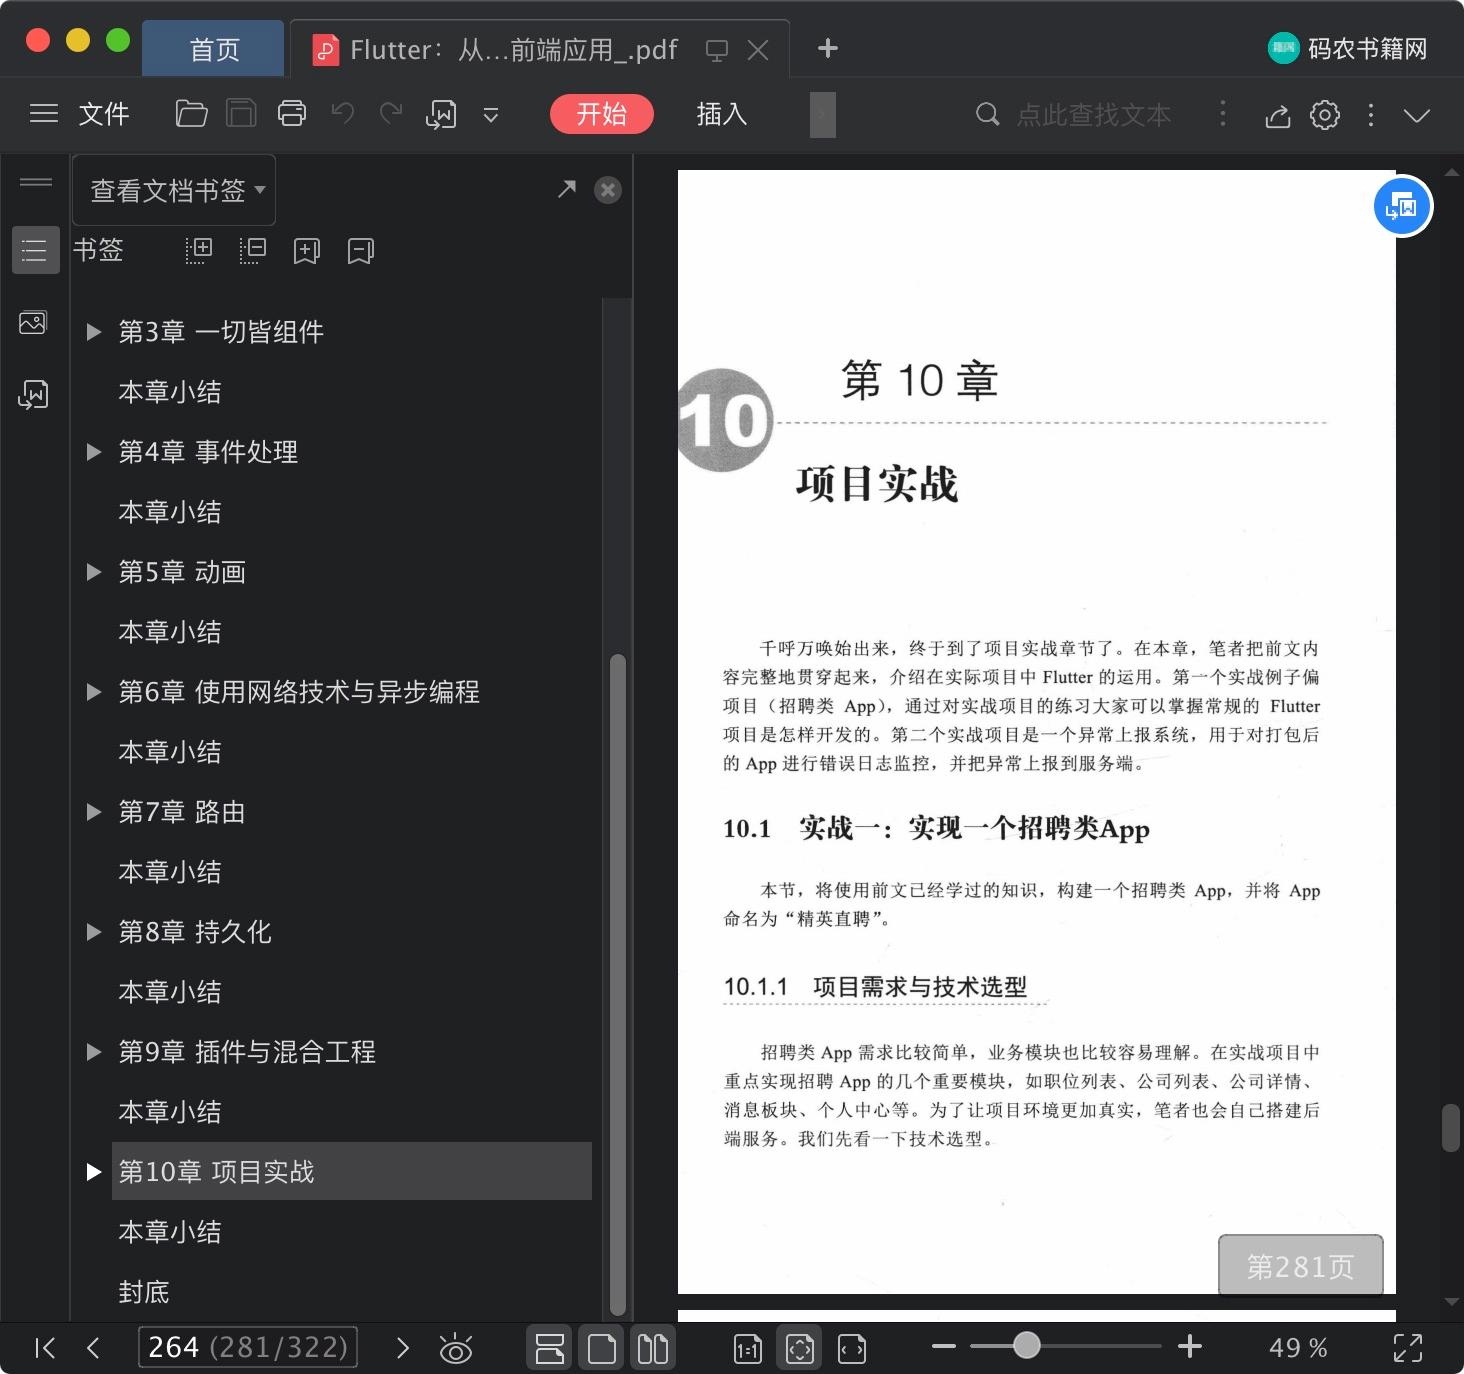Go to next page arrow
Viewport: 1464px width, 1374px height.
tap(403, 1348)
